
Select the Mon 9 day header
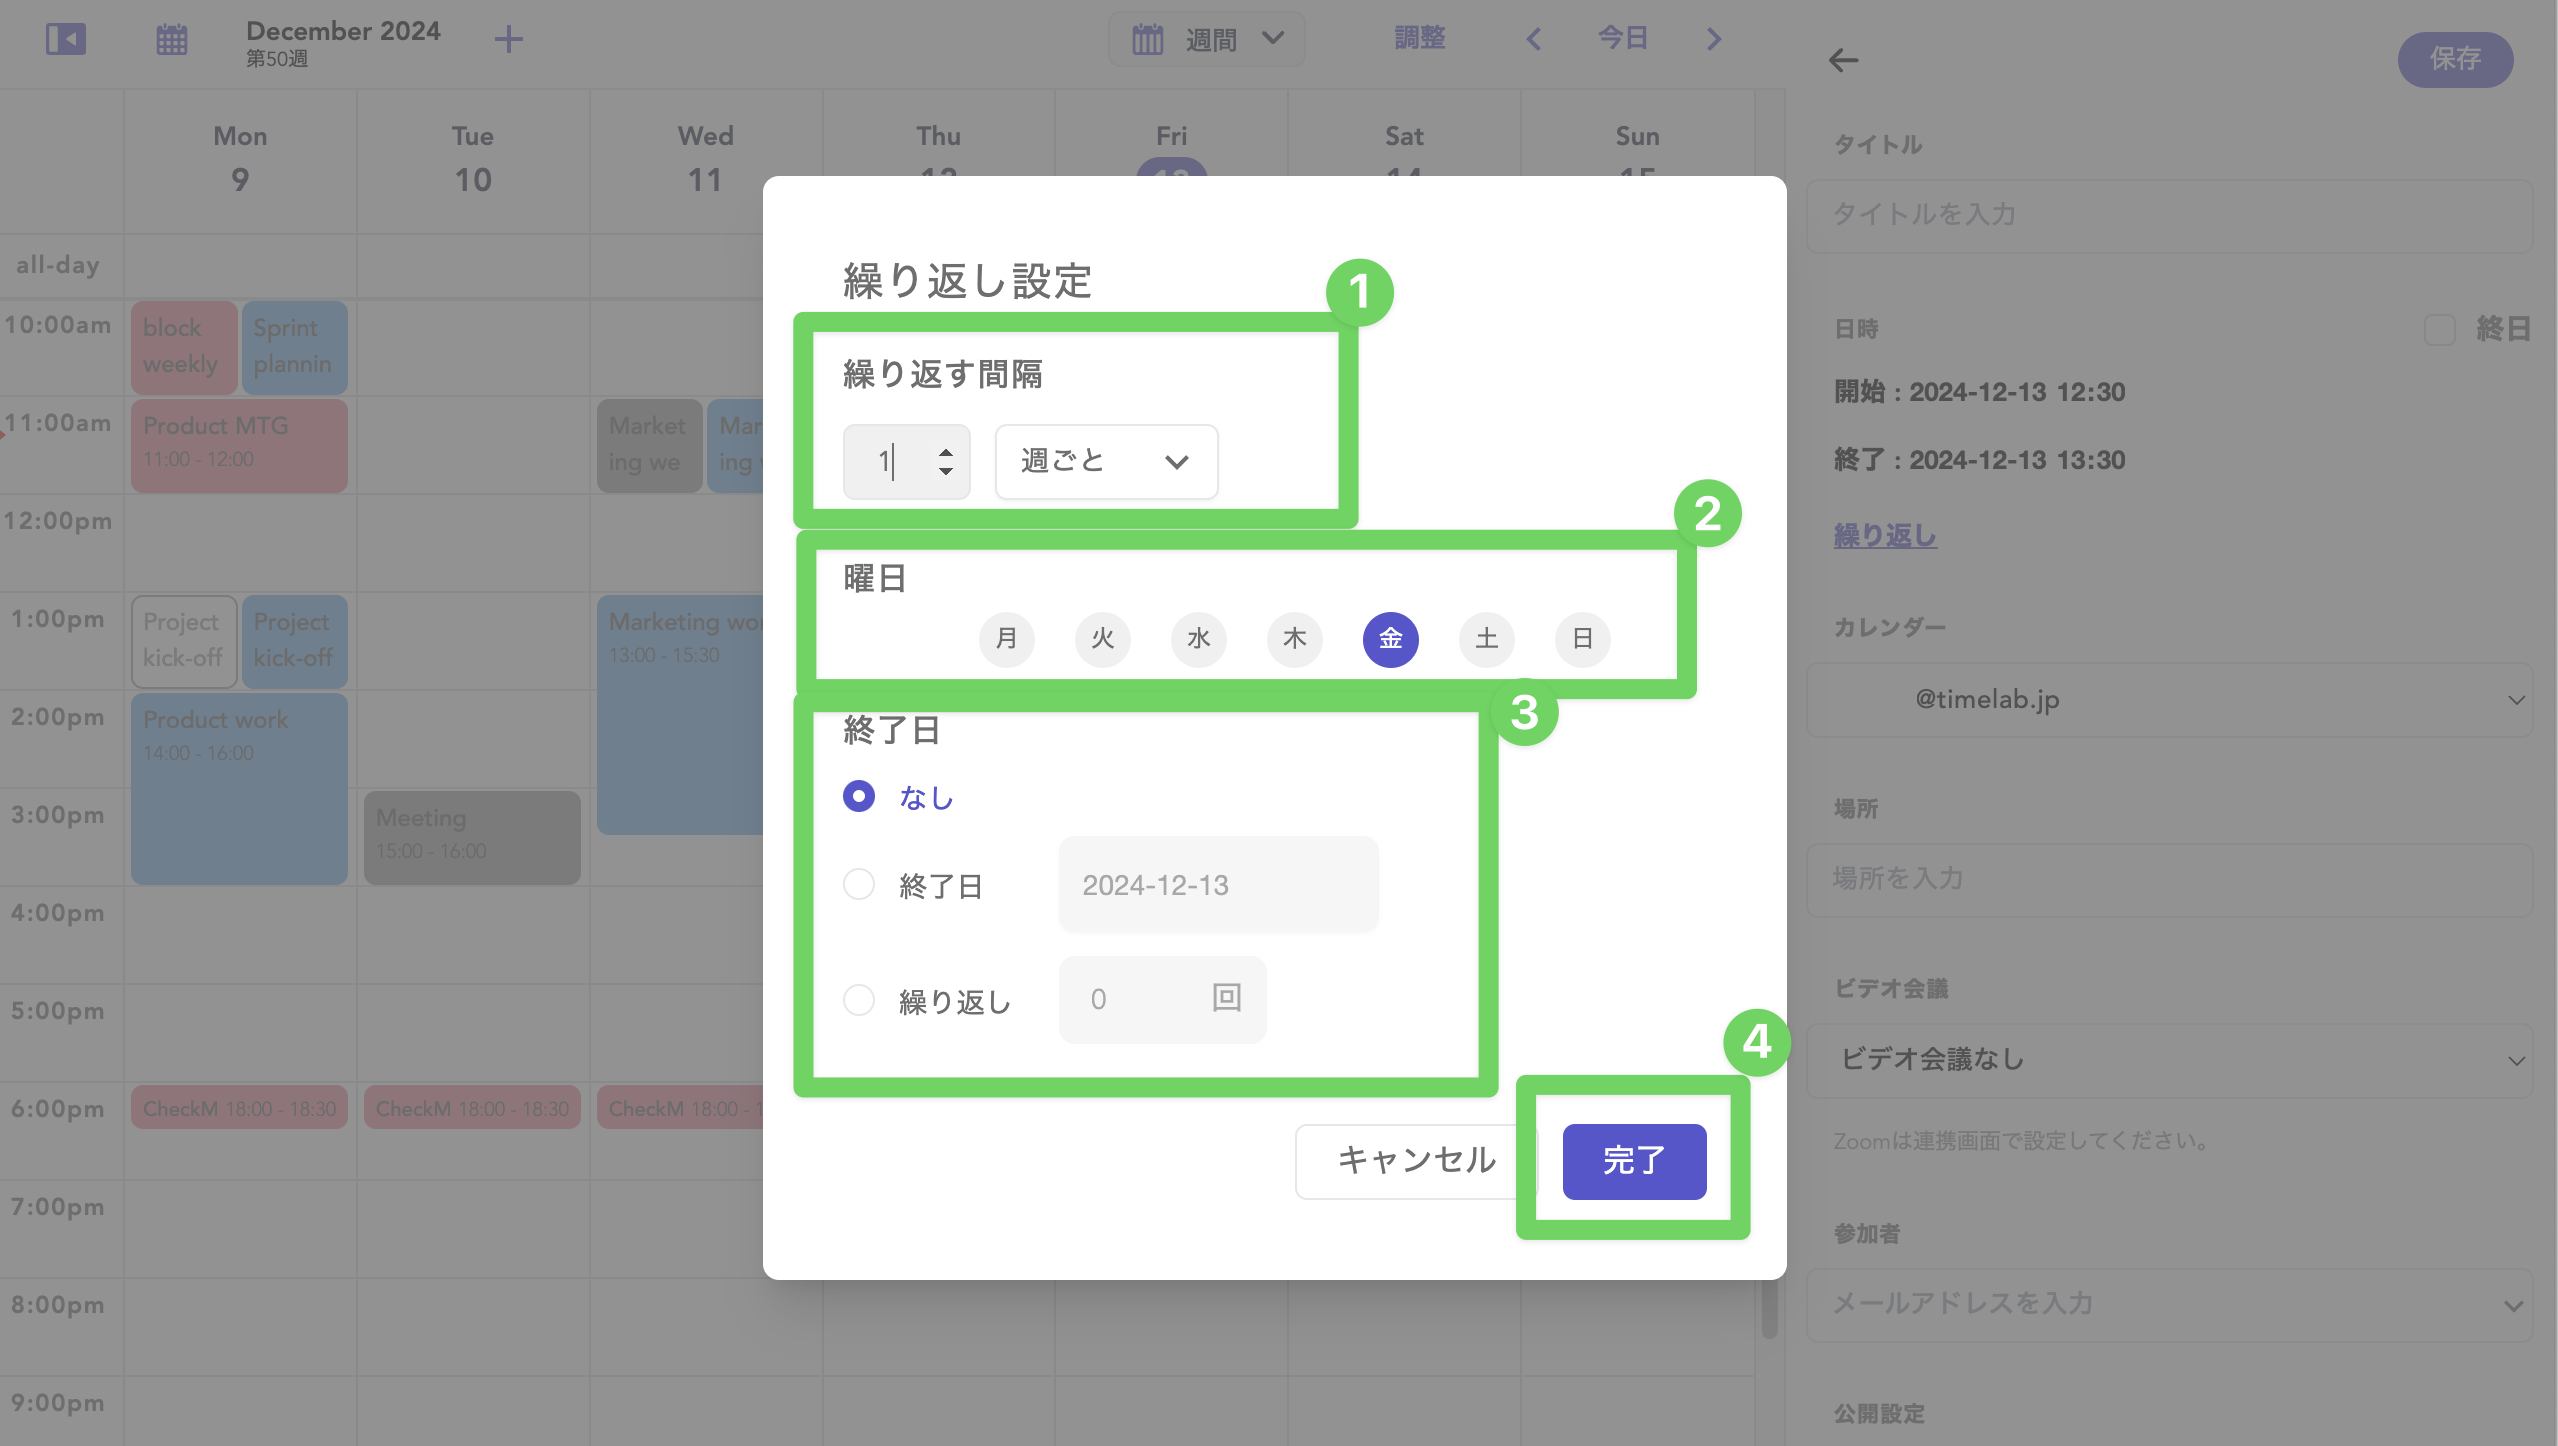pyautogui.click(x=240, y=159)
